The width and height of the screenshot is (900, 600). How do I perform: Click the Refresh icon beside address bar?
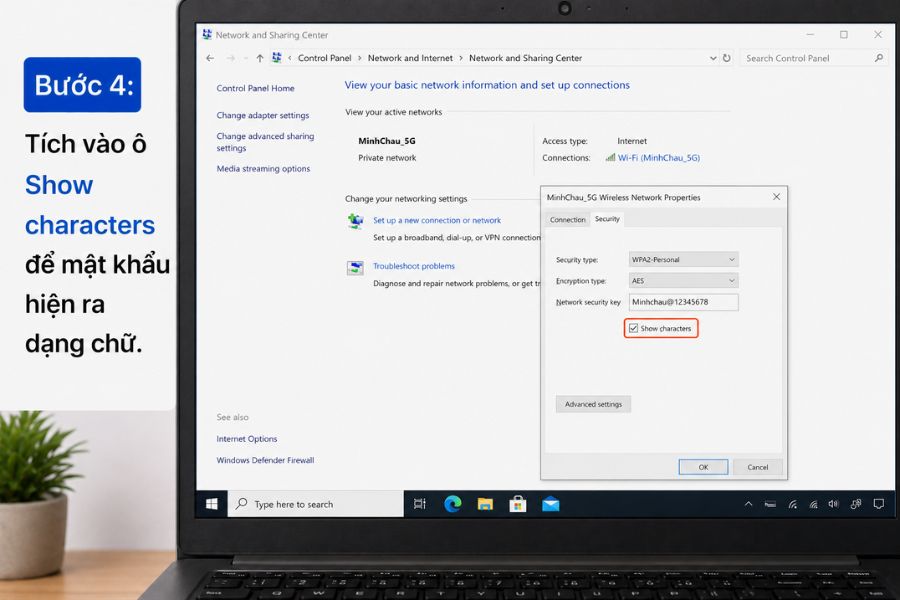[727, 58]
